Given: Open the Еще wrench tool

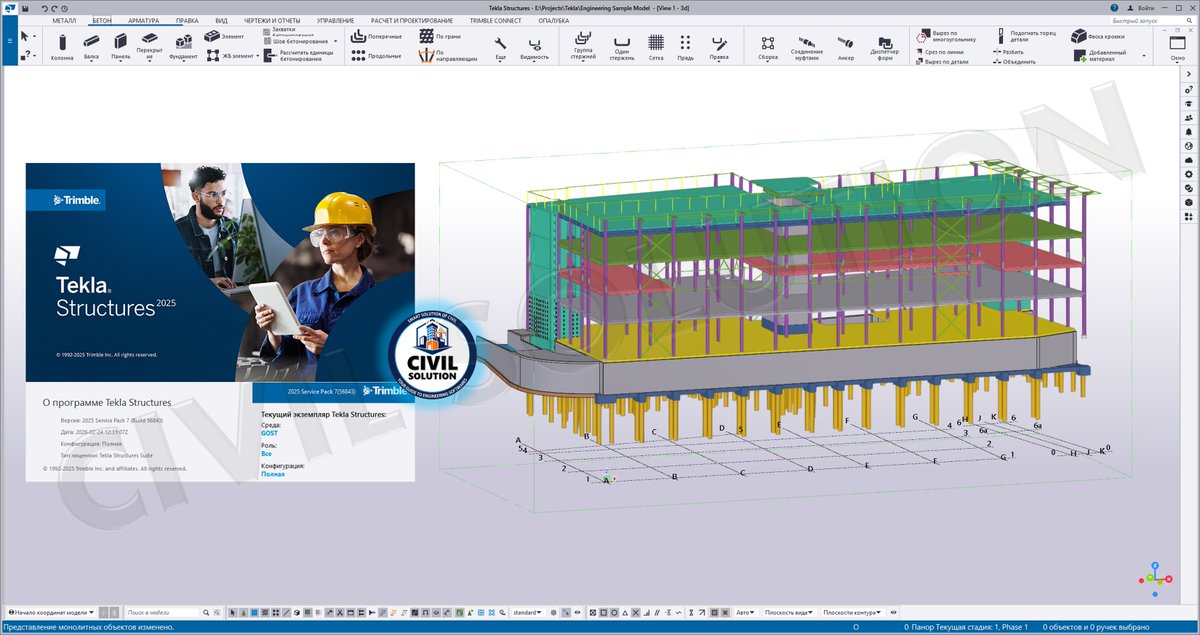Looking at the screenshot, I should [500, 46].
